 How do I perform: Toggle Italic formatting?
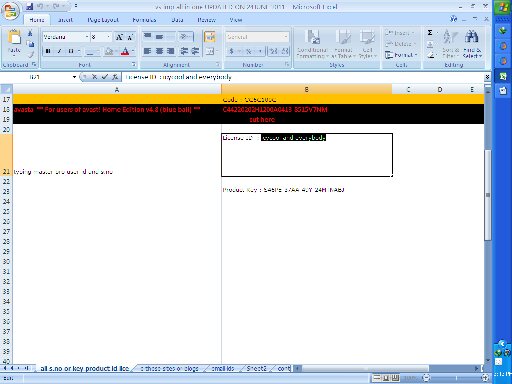click(59, 51)
